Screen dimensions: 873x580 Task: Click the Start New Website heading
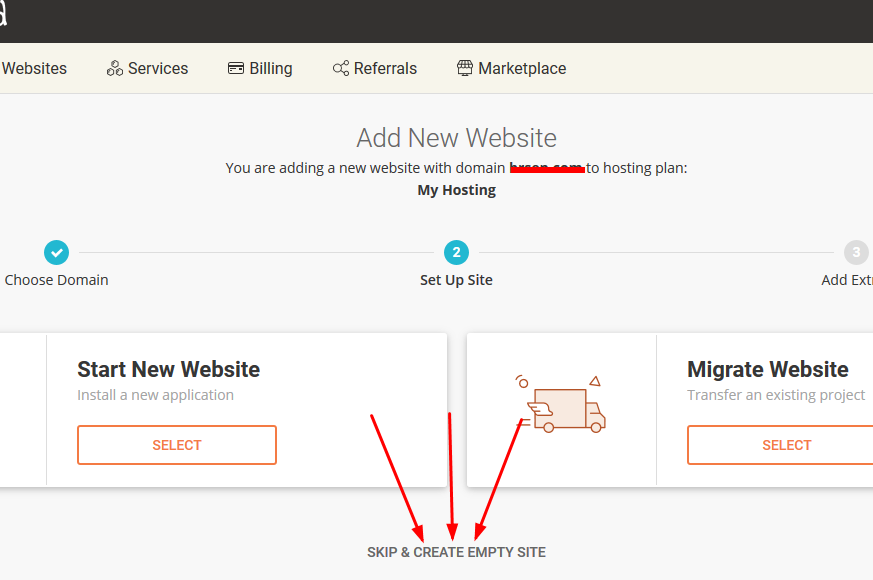point(168,369)
